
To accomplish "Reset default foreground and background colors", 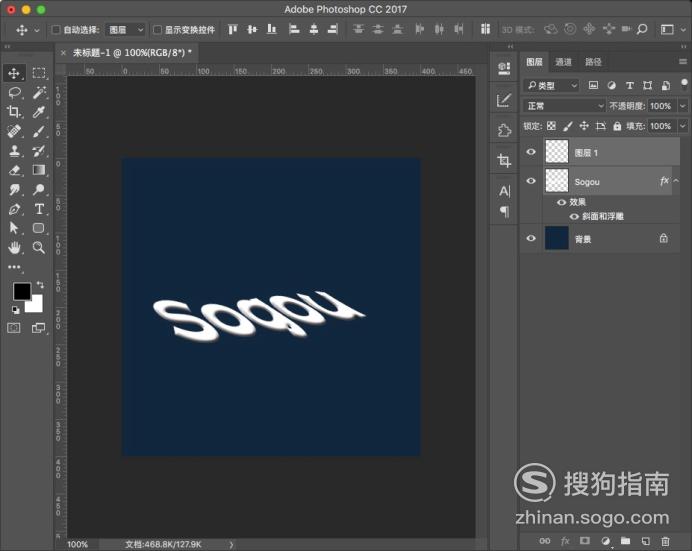I will (x=15, y=310).
